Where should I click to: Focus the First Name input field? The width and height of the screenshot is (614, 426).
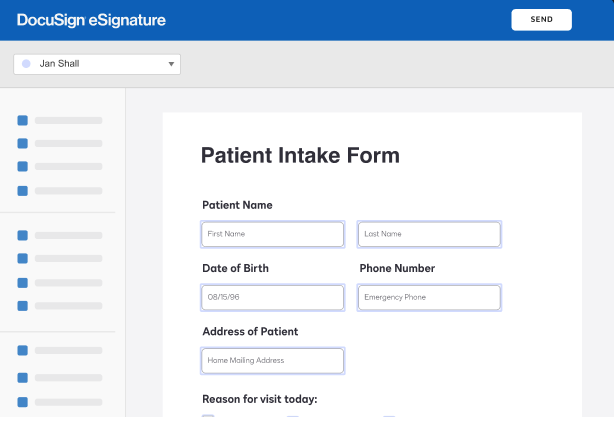point(273,234)
